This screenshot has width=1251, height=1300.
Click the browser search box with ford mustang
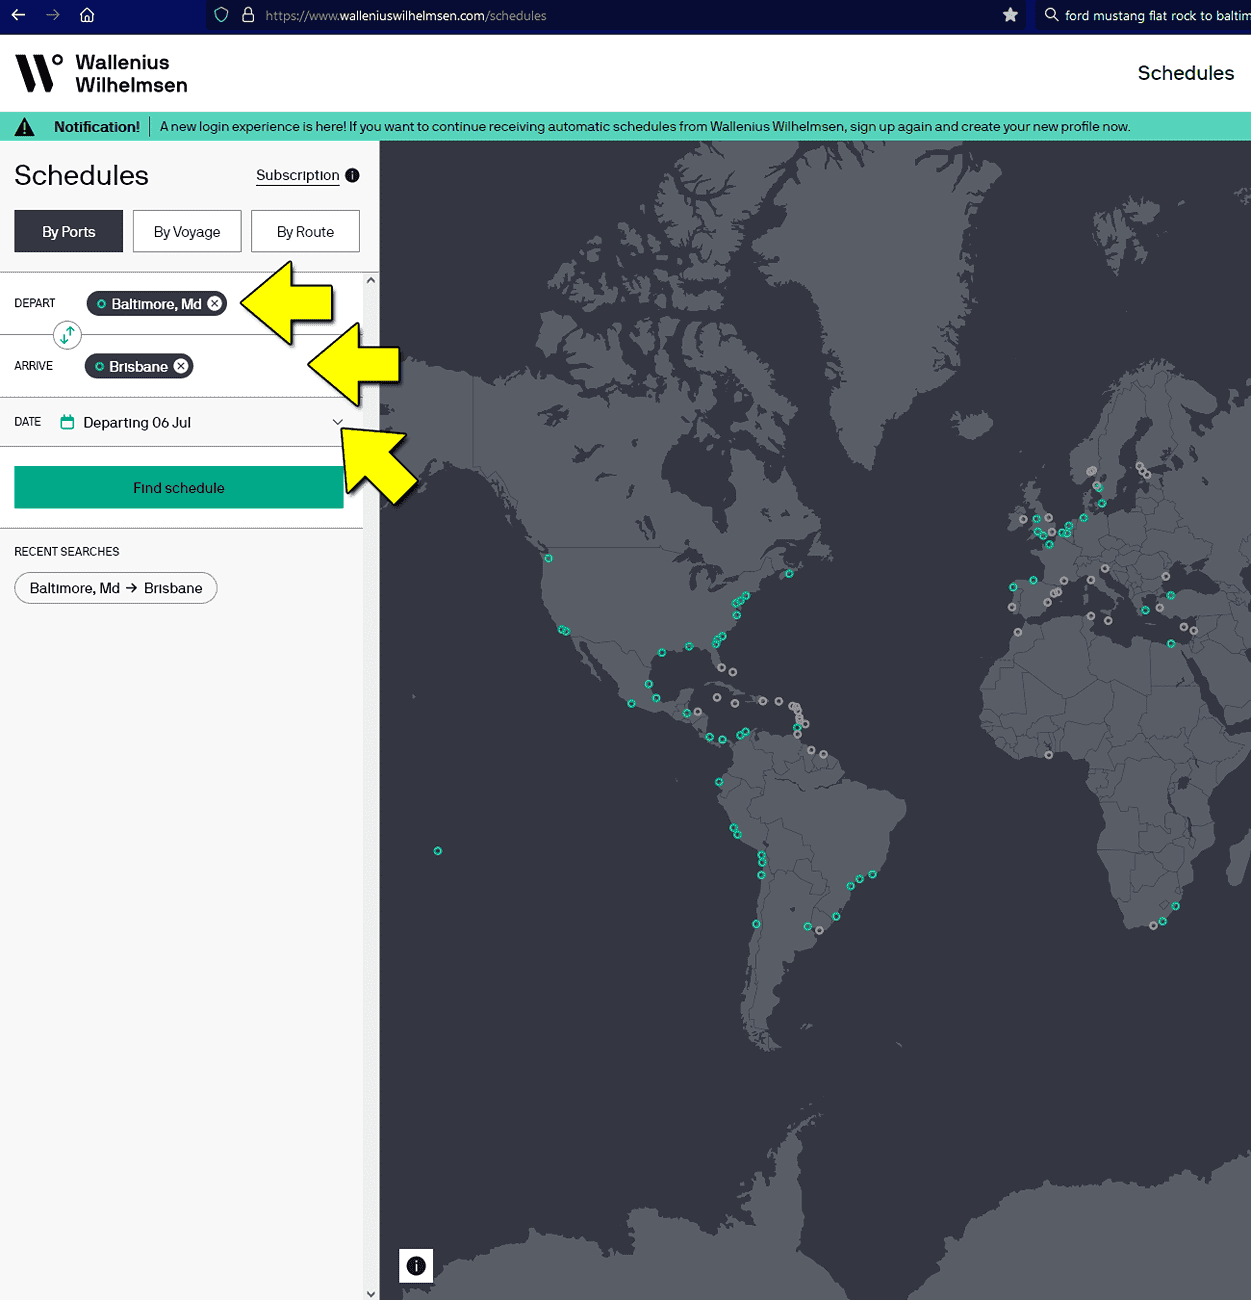coord(1145,15)
